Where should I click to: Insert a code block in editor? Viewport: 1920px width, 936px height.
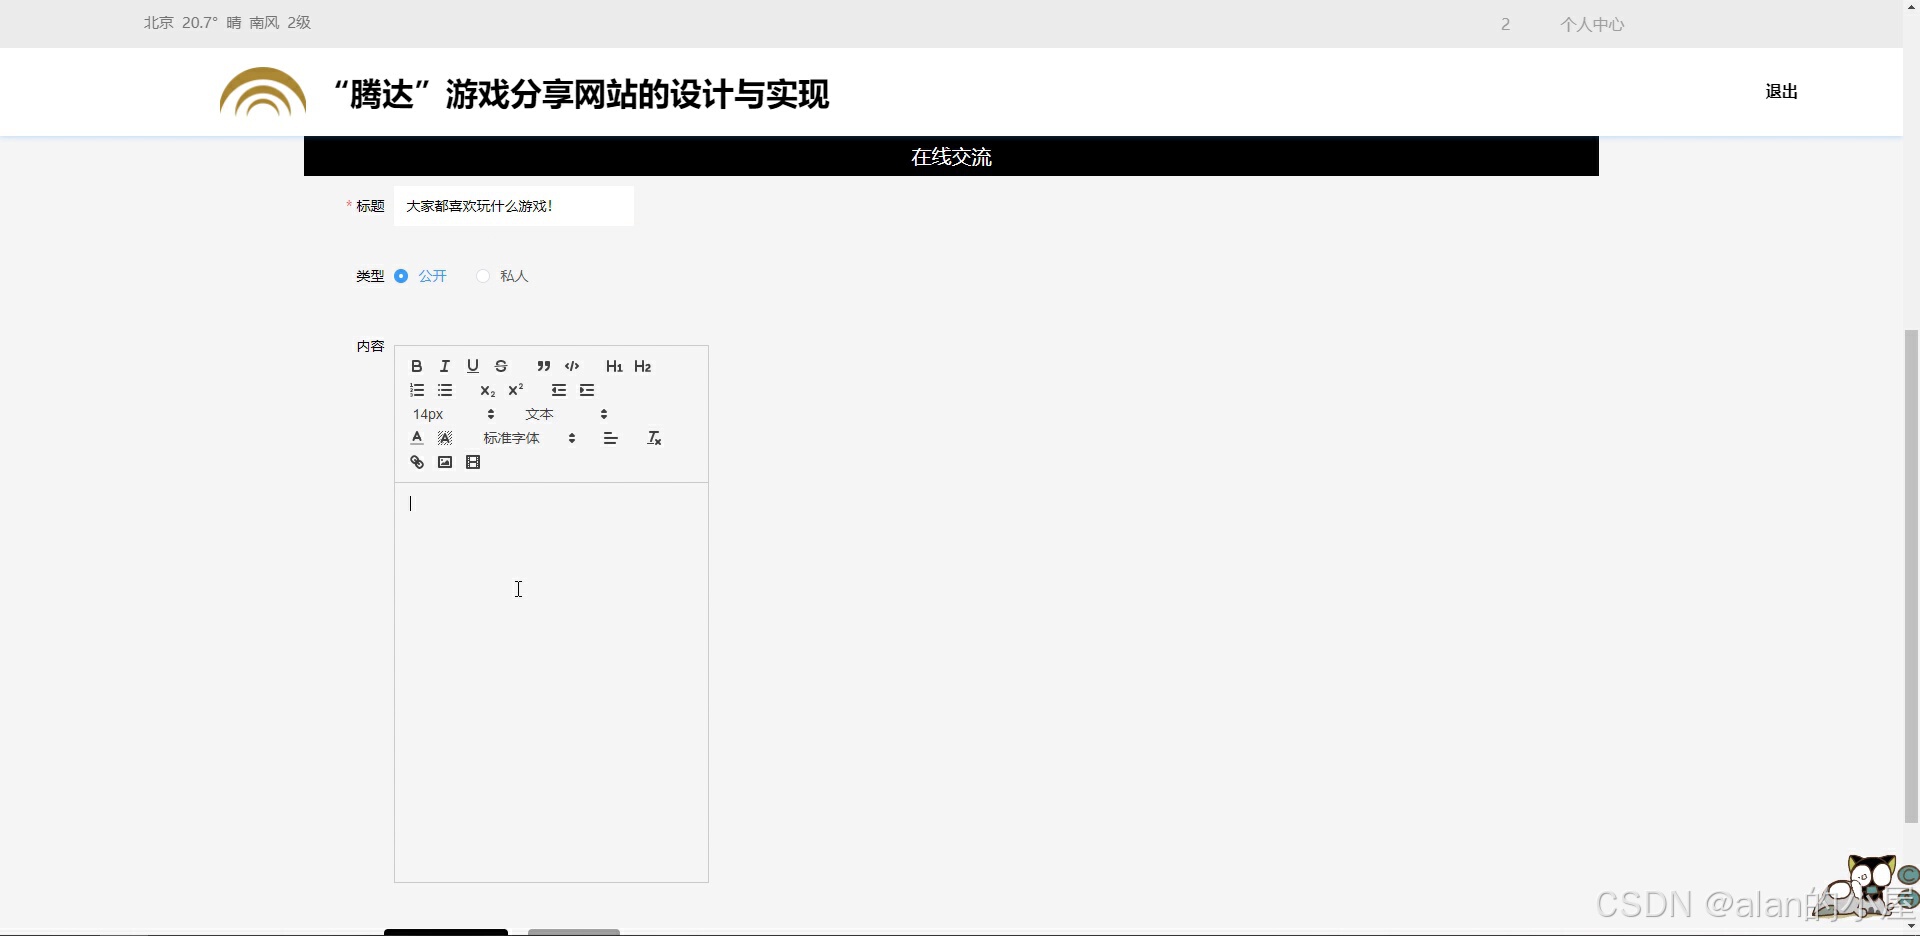[572, 366]
